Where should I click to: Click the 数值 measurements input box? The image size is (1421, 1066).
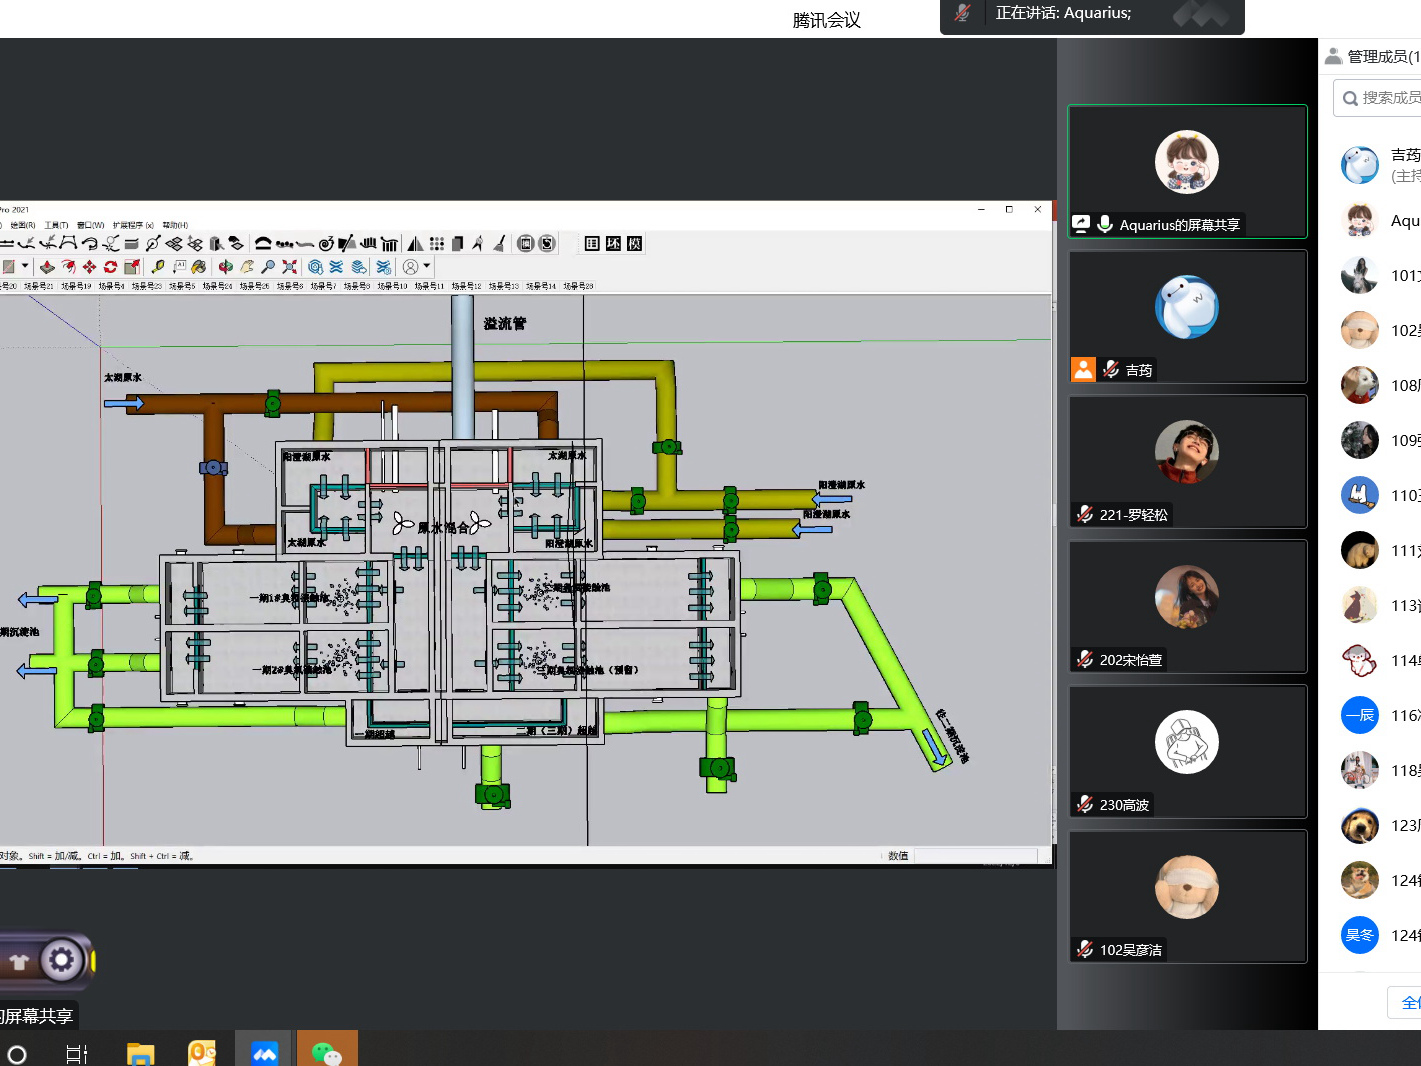point(975,856)
